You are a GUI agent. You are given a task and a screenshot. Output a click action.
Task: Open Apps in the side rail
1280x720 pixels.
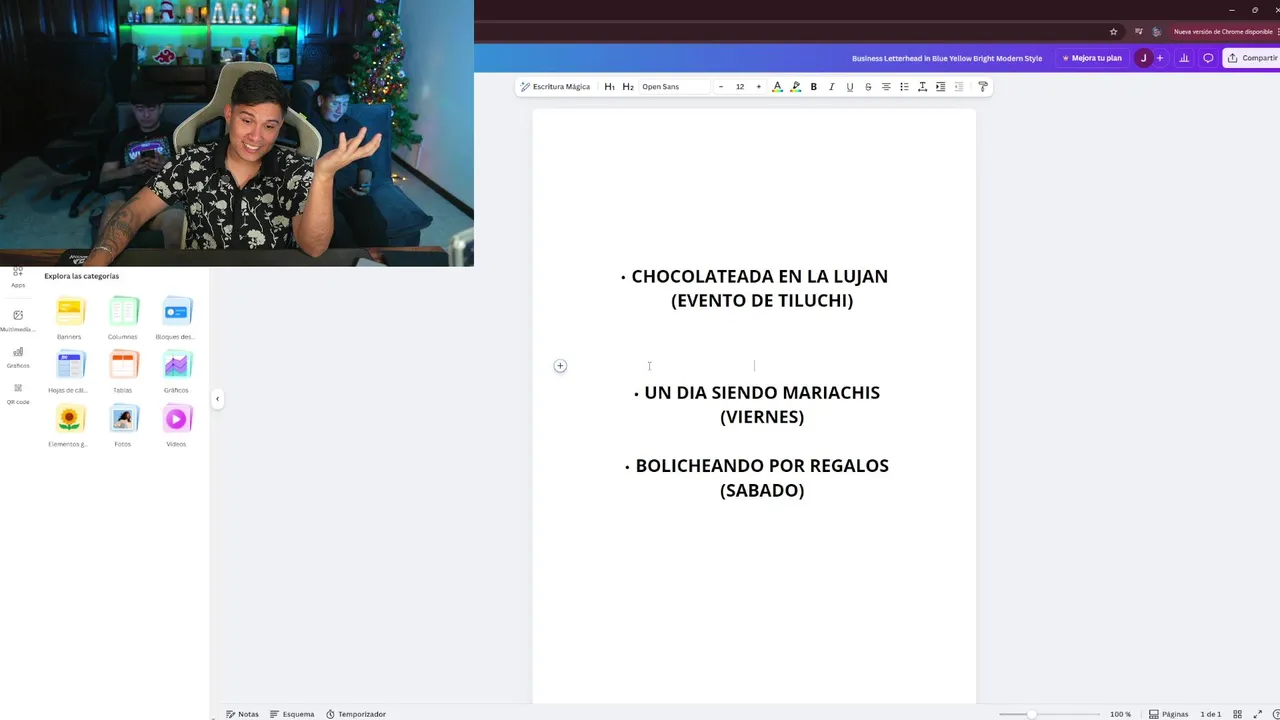[x=18, y=277]
